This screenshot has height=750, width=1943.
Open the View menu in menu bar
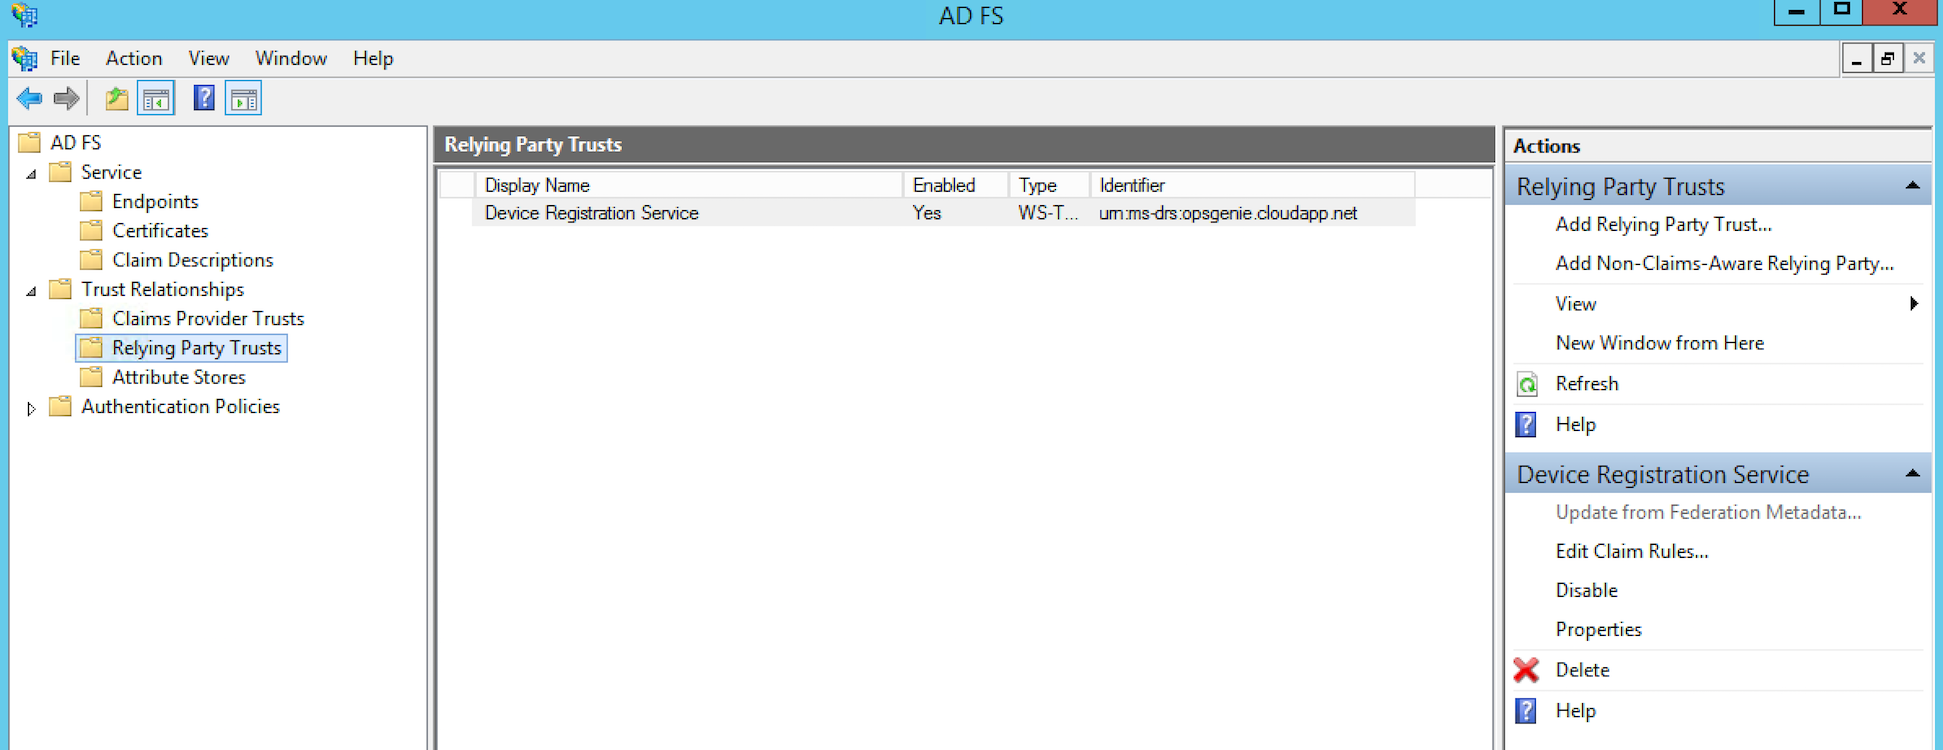209,58
